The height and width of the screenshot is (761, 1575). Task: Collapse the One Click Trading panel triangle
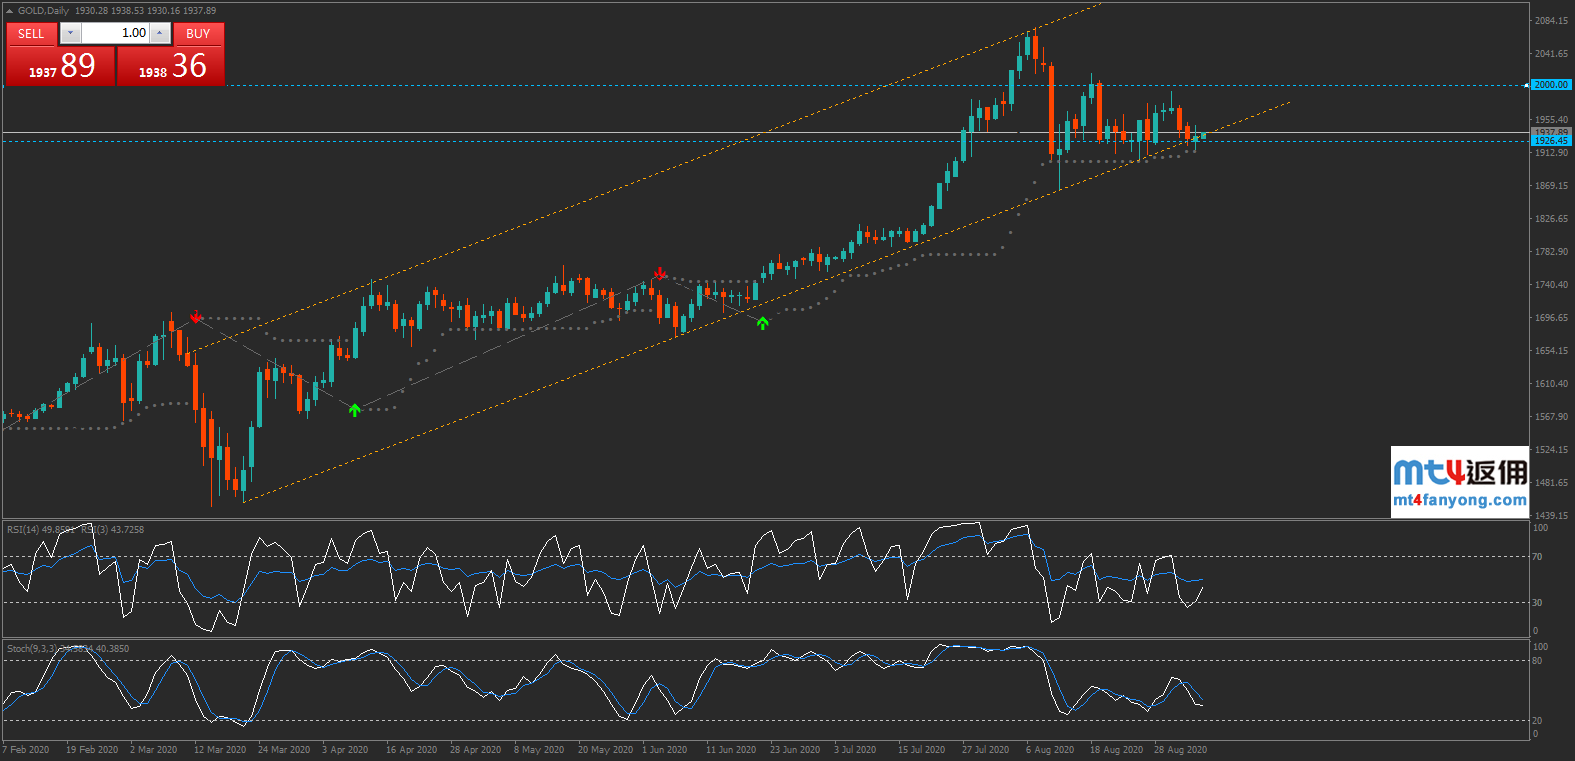coord(10,11)
